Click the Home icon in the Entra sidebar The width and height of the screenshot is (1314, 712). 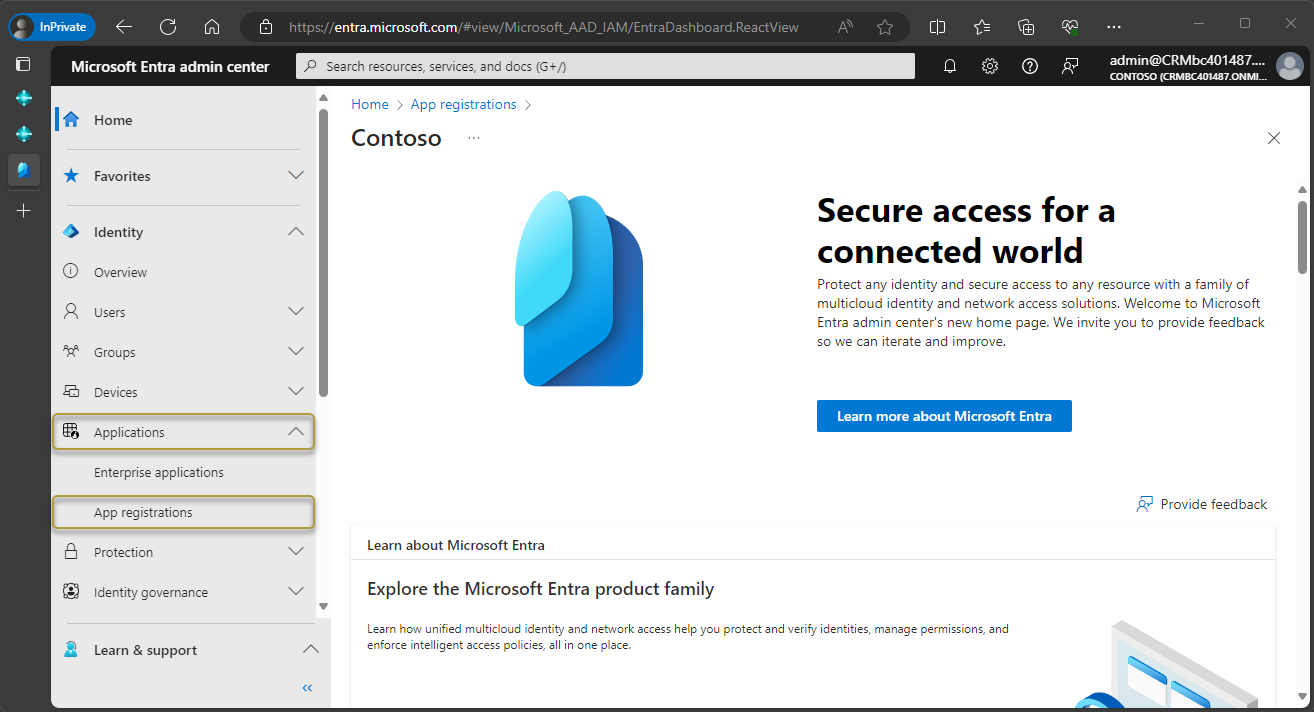[x=70, y=119]
